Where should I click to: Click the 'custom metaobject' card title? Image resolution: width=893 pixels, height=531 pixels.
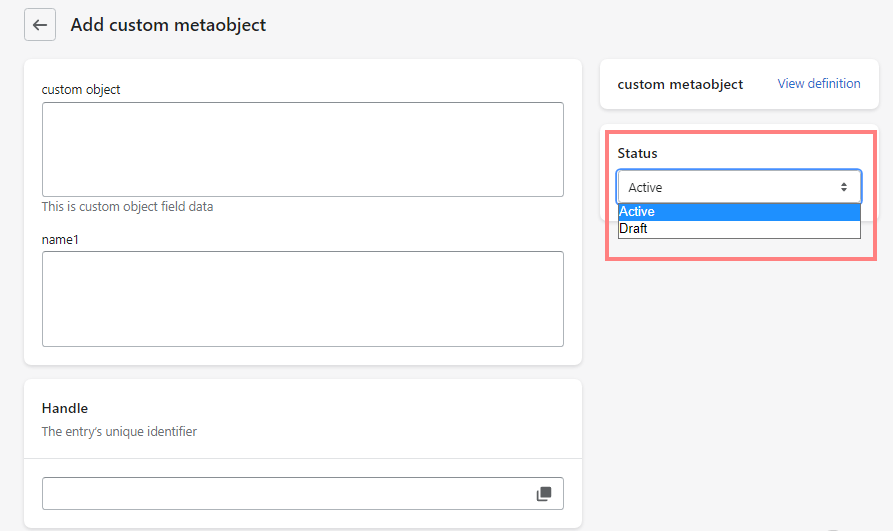coord(680,85)
